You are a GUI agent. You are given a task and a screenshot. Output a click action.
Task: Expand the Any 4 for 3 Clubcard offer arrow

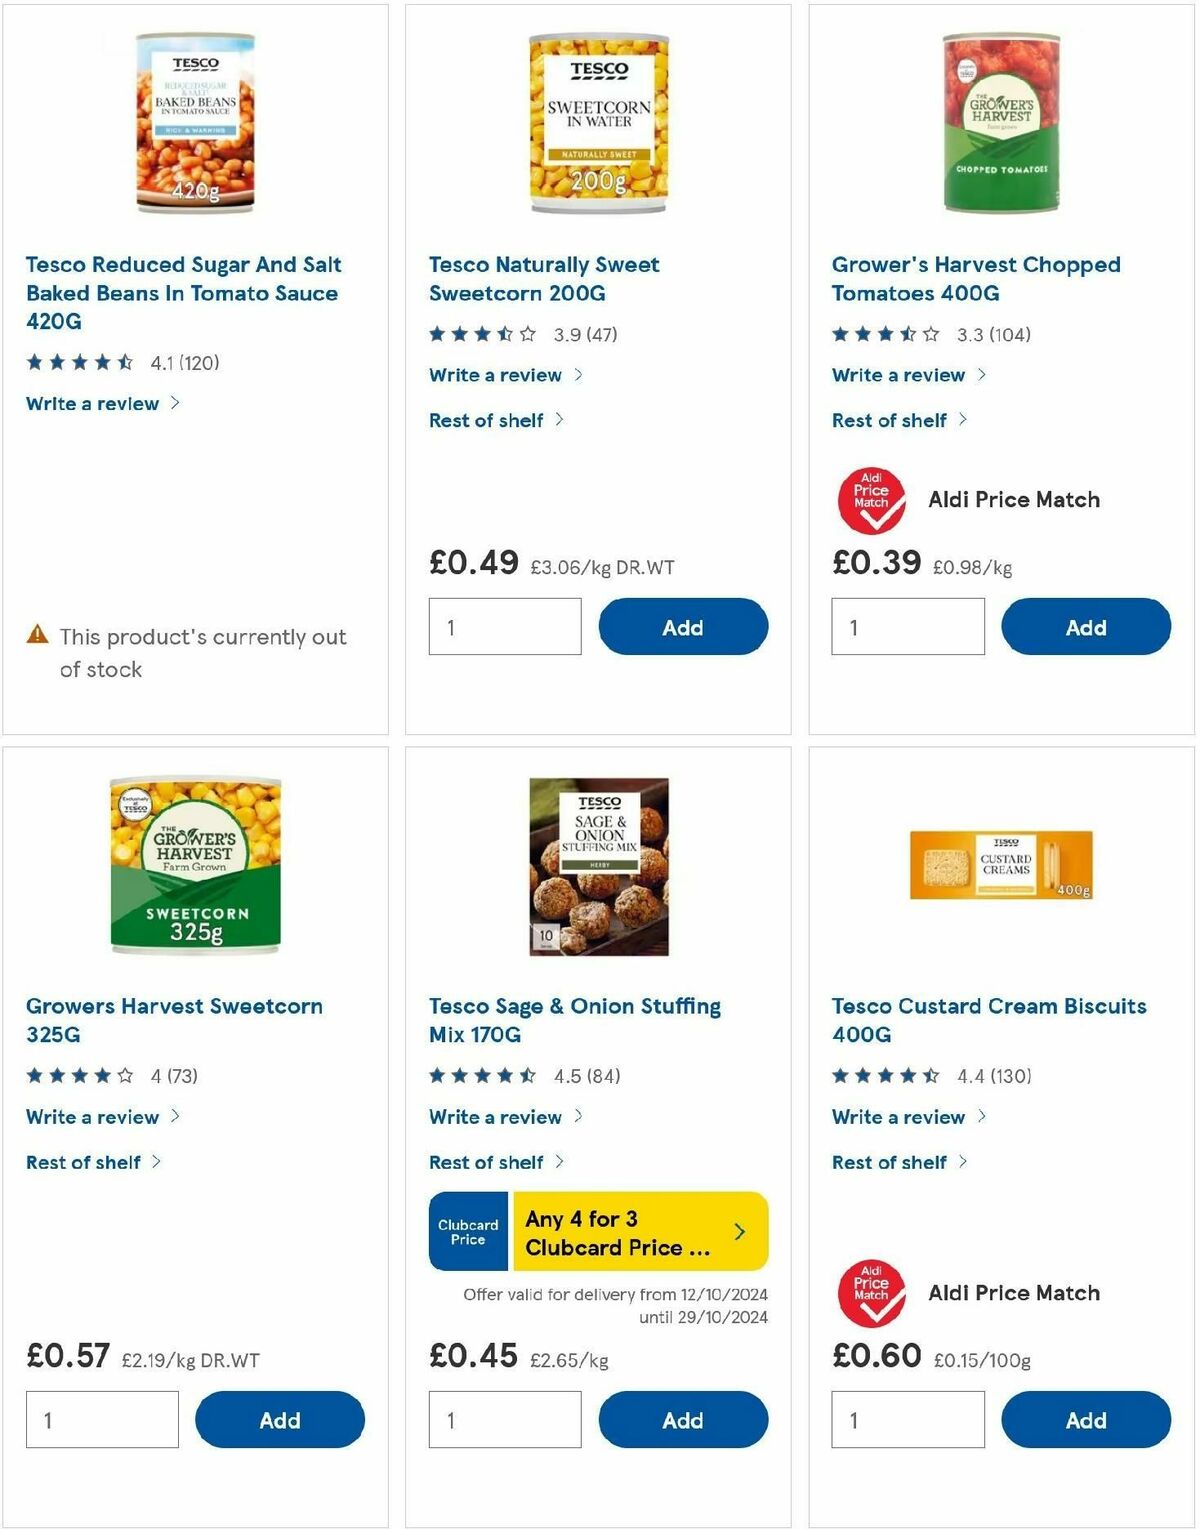click(740, 1232)
